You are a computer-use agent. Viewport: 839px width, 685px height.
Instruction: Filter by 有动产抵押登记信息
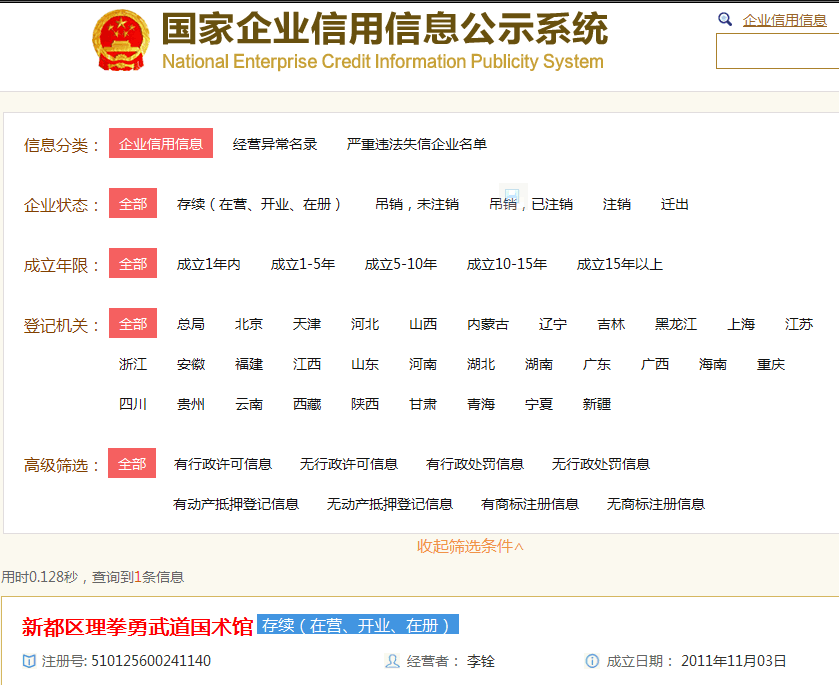click(236, 504)
